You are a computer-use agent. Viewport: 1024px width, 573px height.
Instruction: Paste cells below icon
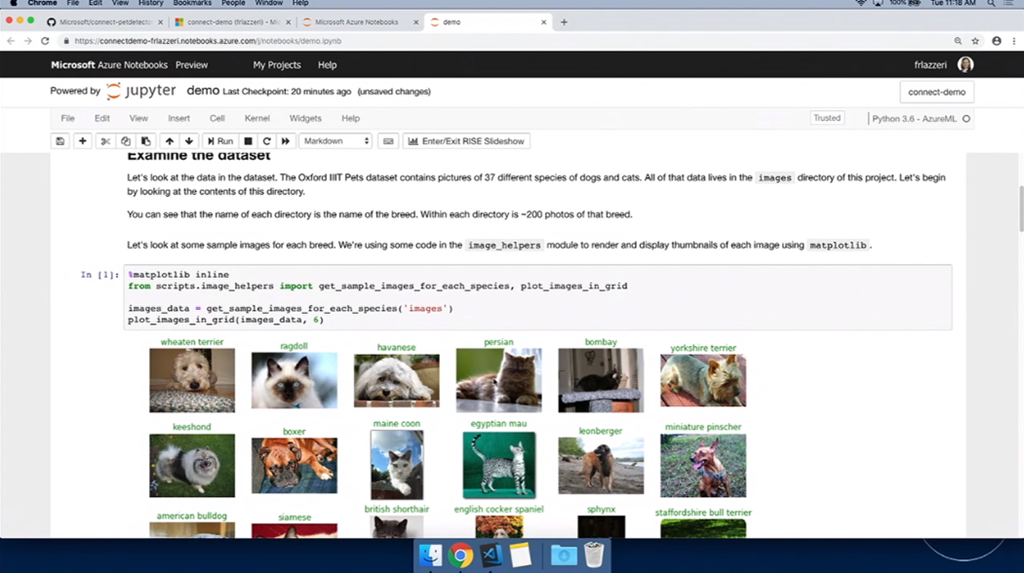146,141
